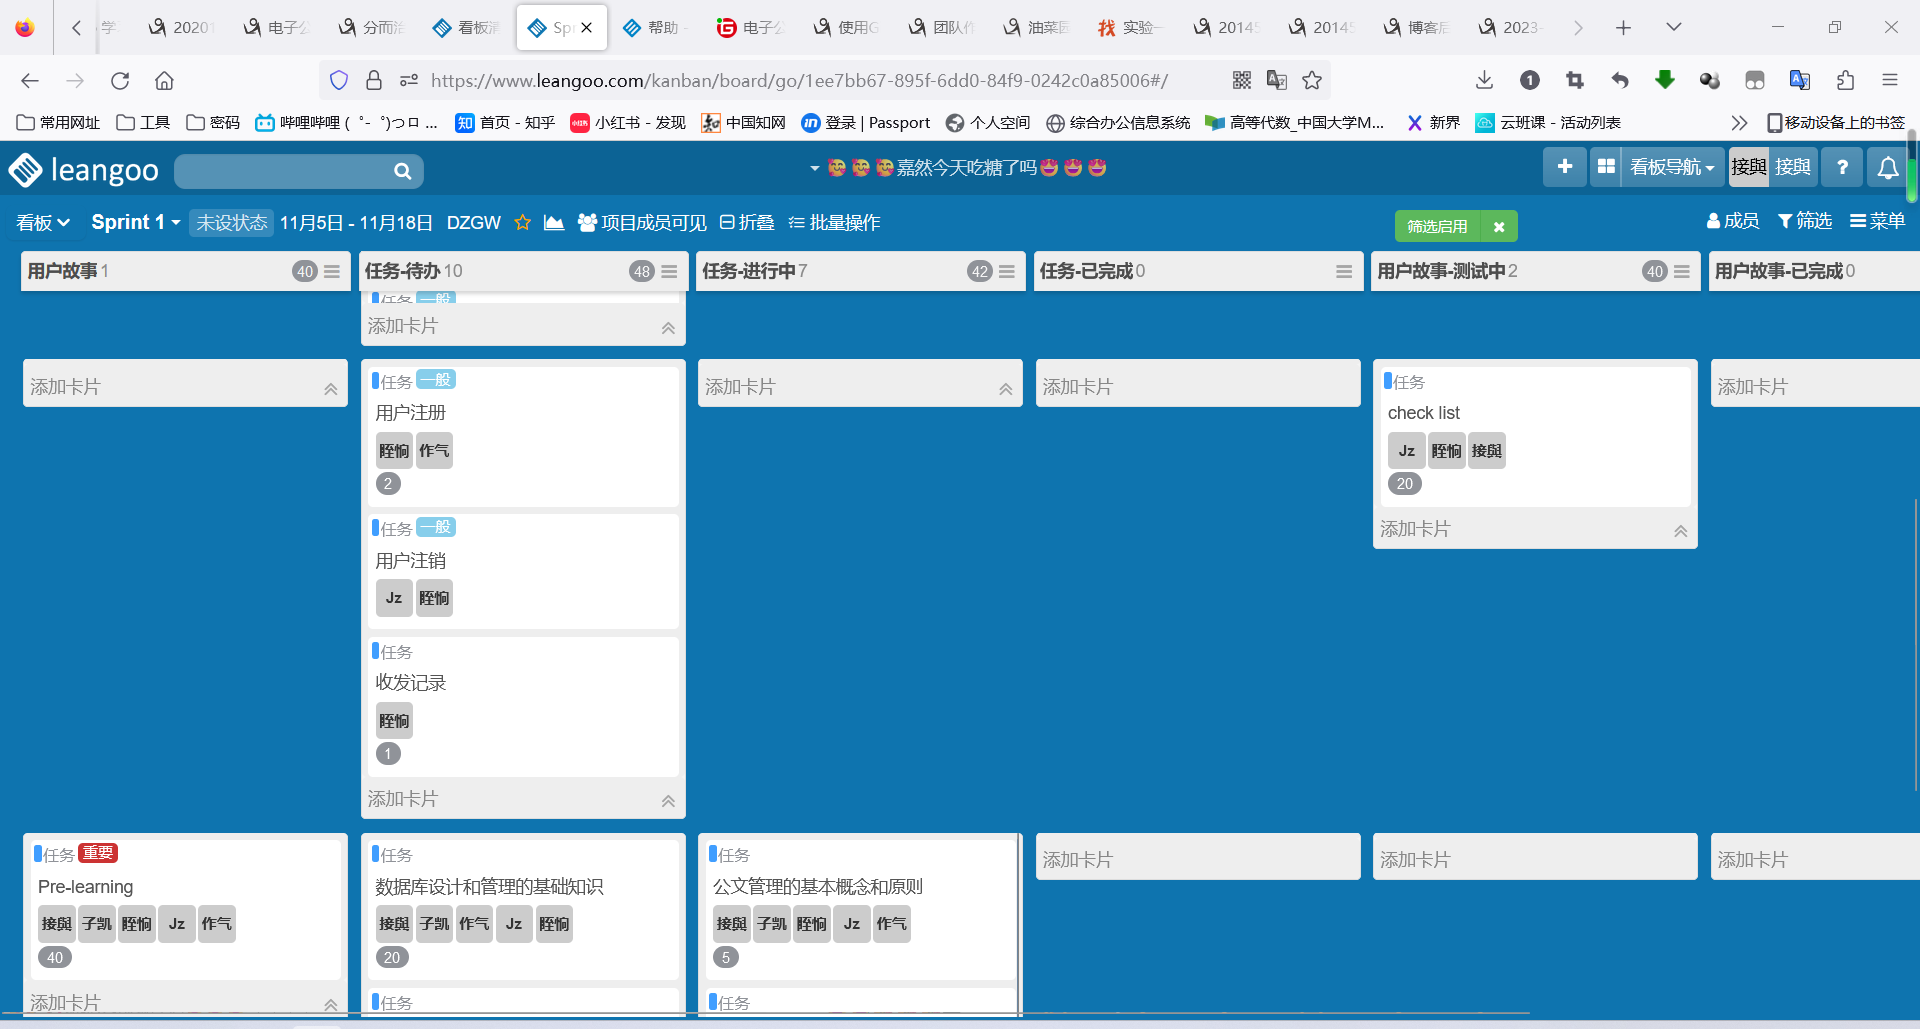The image size is (1920, 1029).
Task: Open the board statistics chart icon
Action: pyautogui.click(x=554, y=222)
